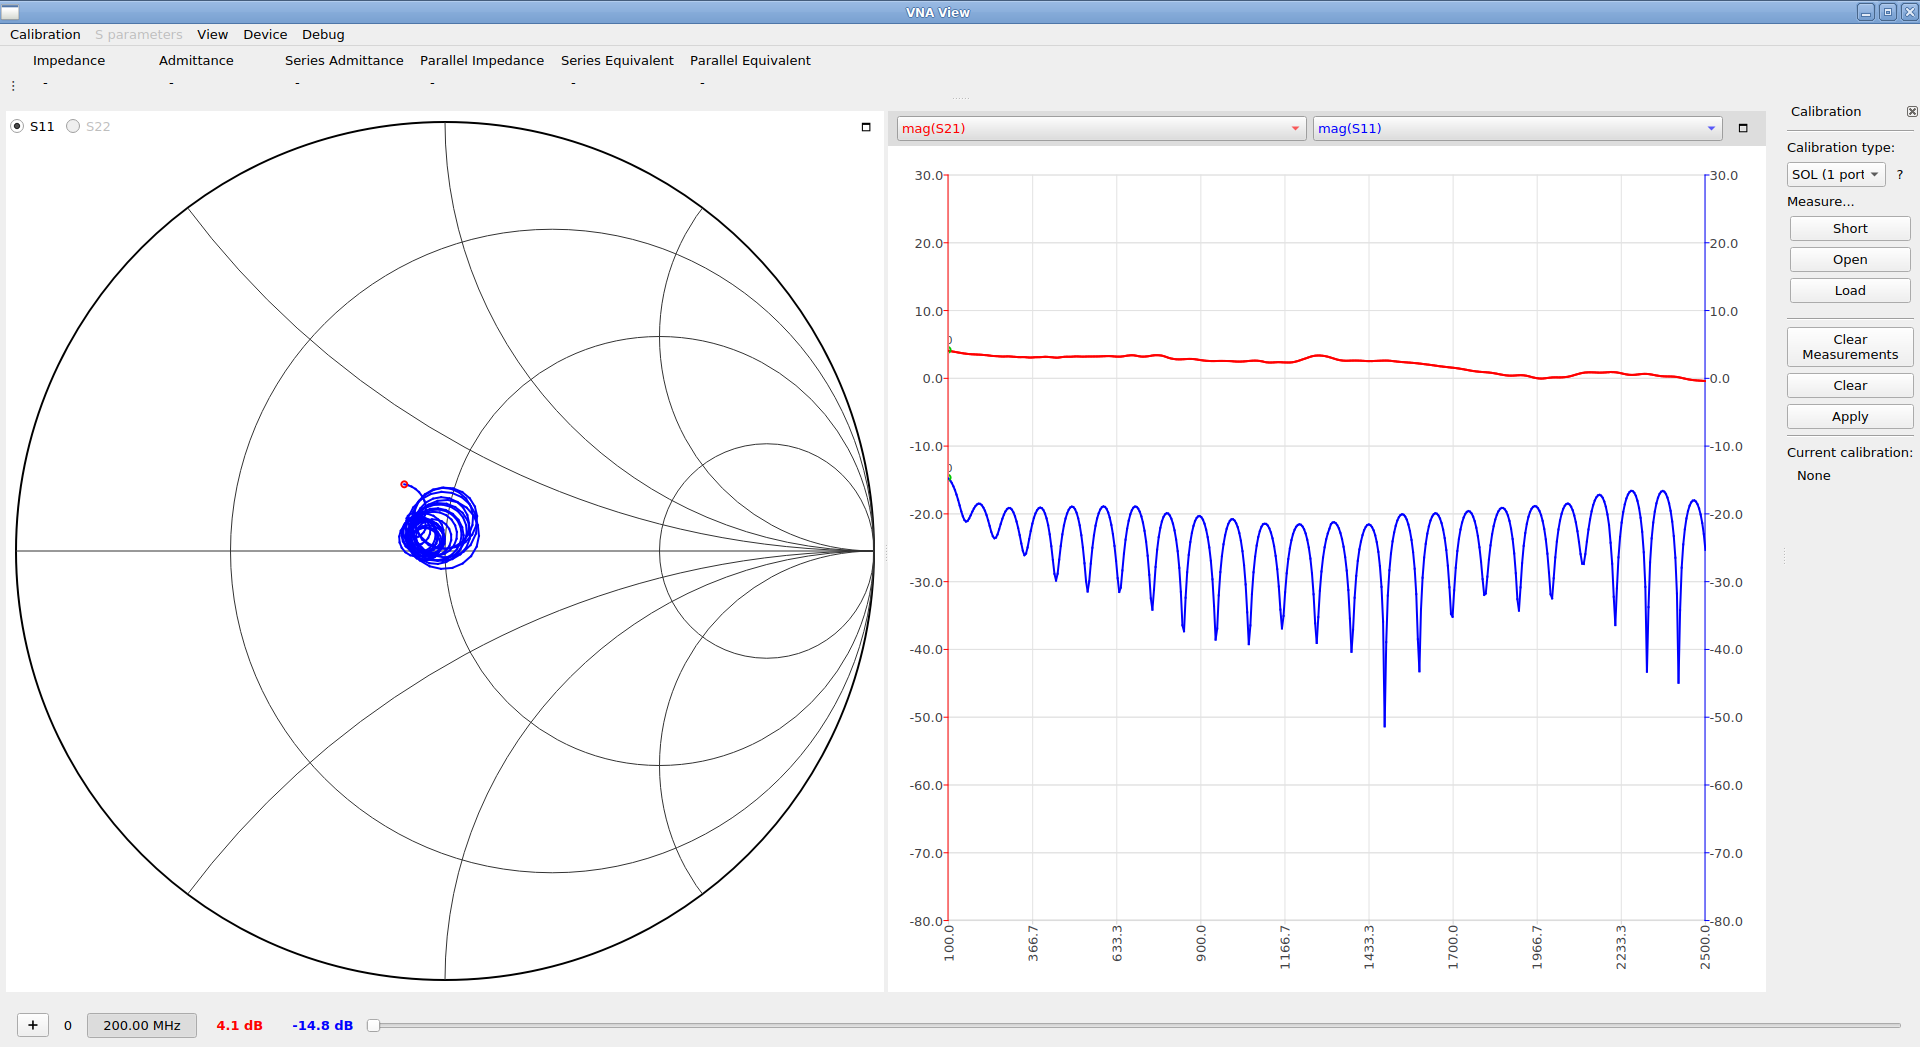Click the Admittance readout label
1920x1047 pixels.
click(196, 60)
